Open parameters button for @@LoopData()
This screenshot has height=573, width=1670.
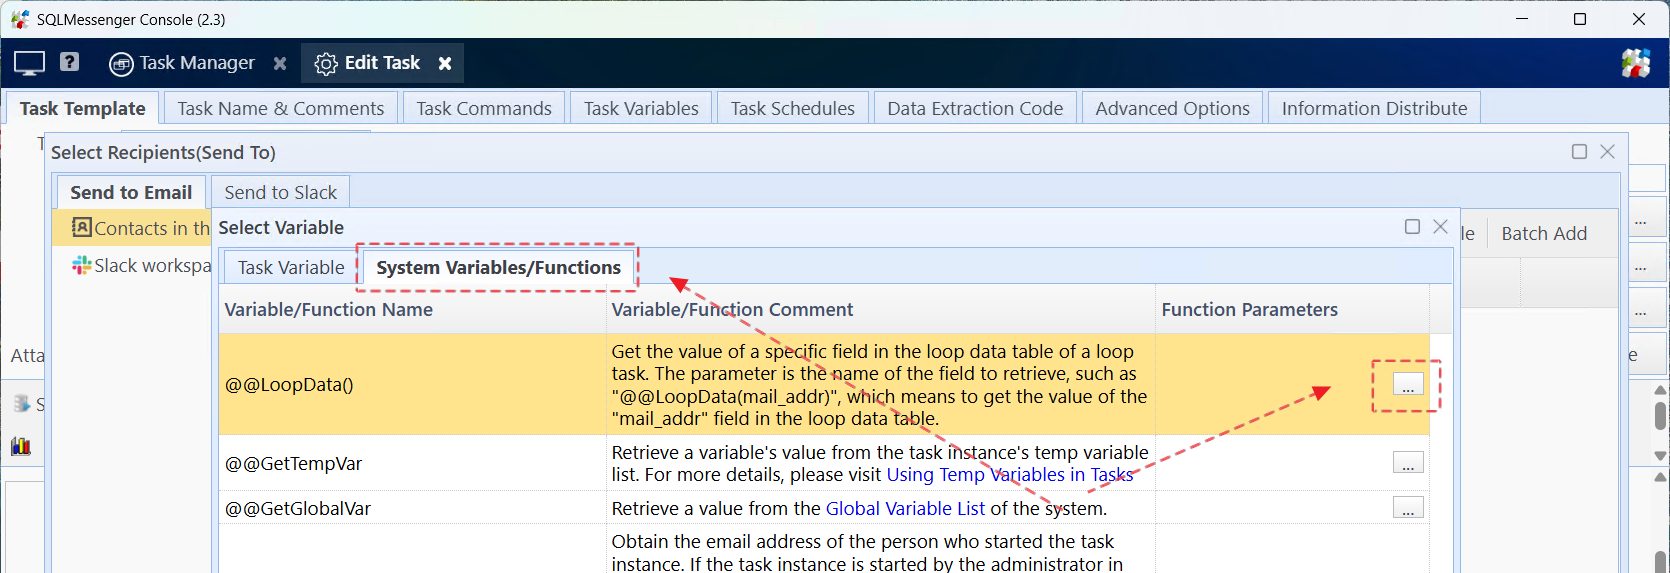click(1408, 385)
